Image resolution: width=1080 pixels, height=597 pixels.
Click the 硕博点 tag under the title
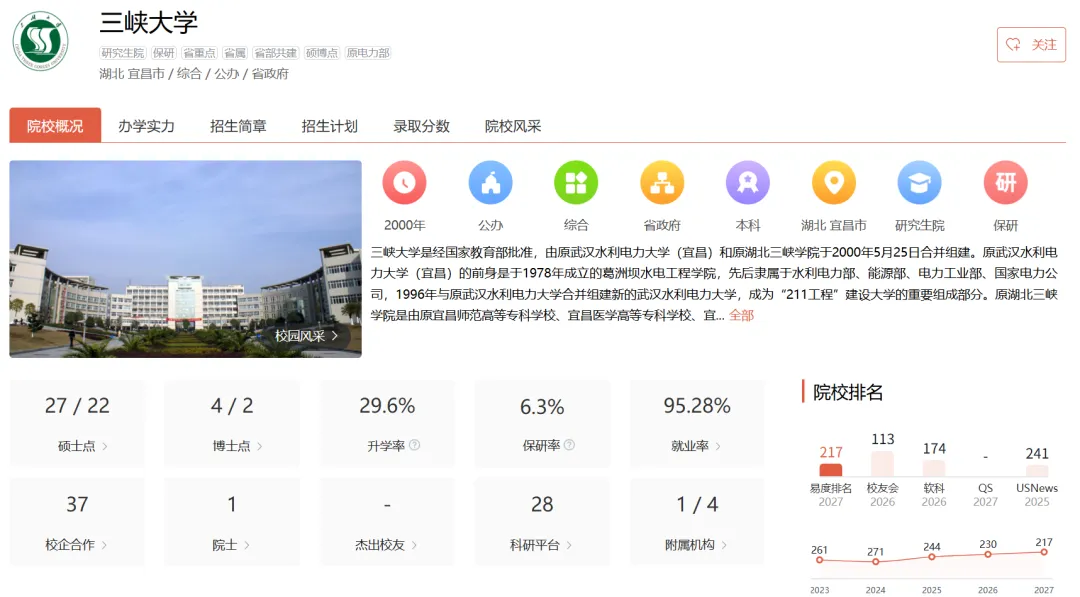point(322,53)
